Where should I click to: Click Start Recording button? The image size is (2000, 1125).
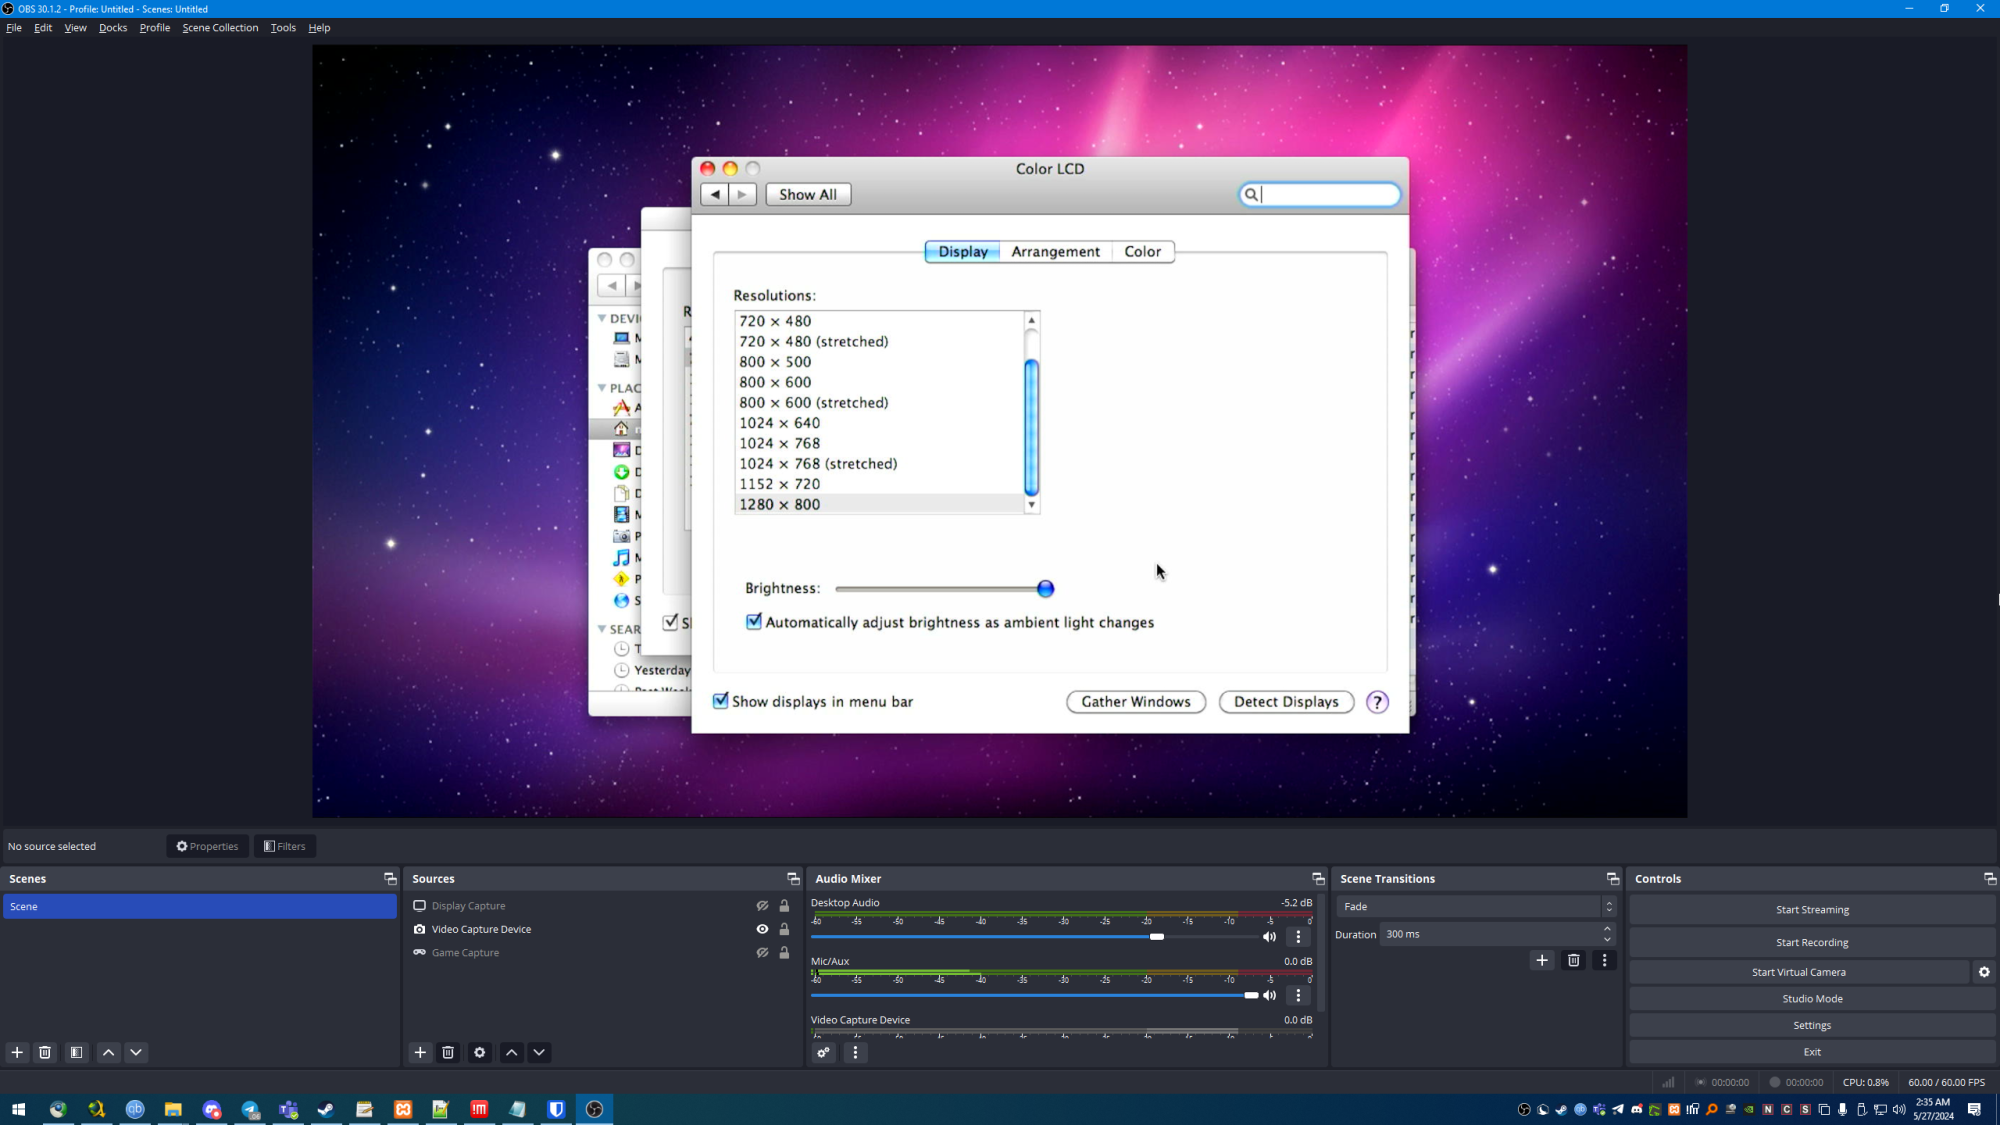click(x=1812, y=942)
